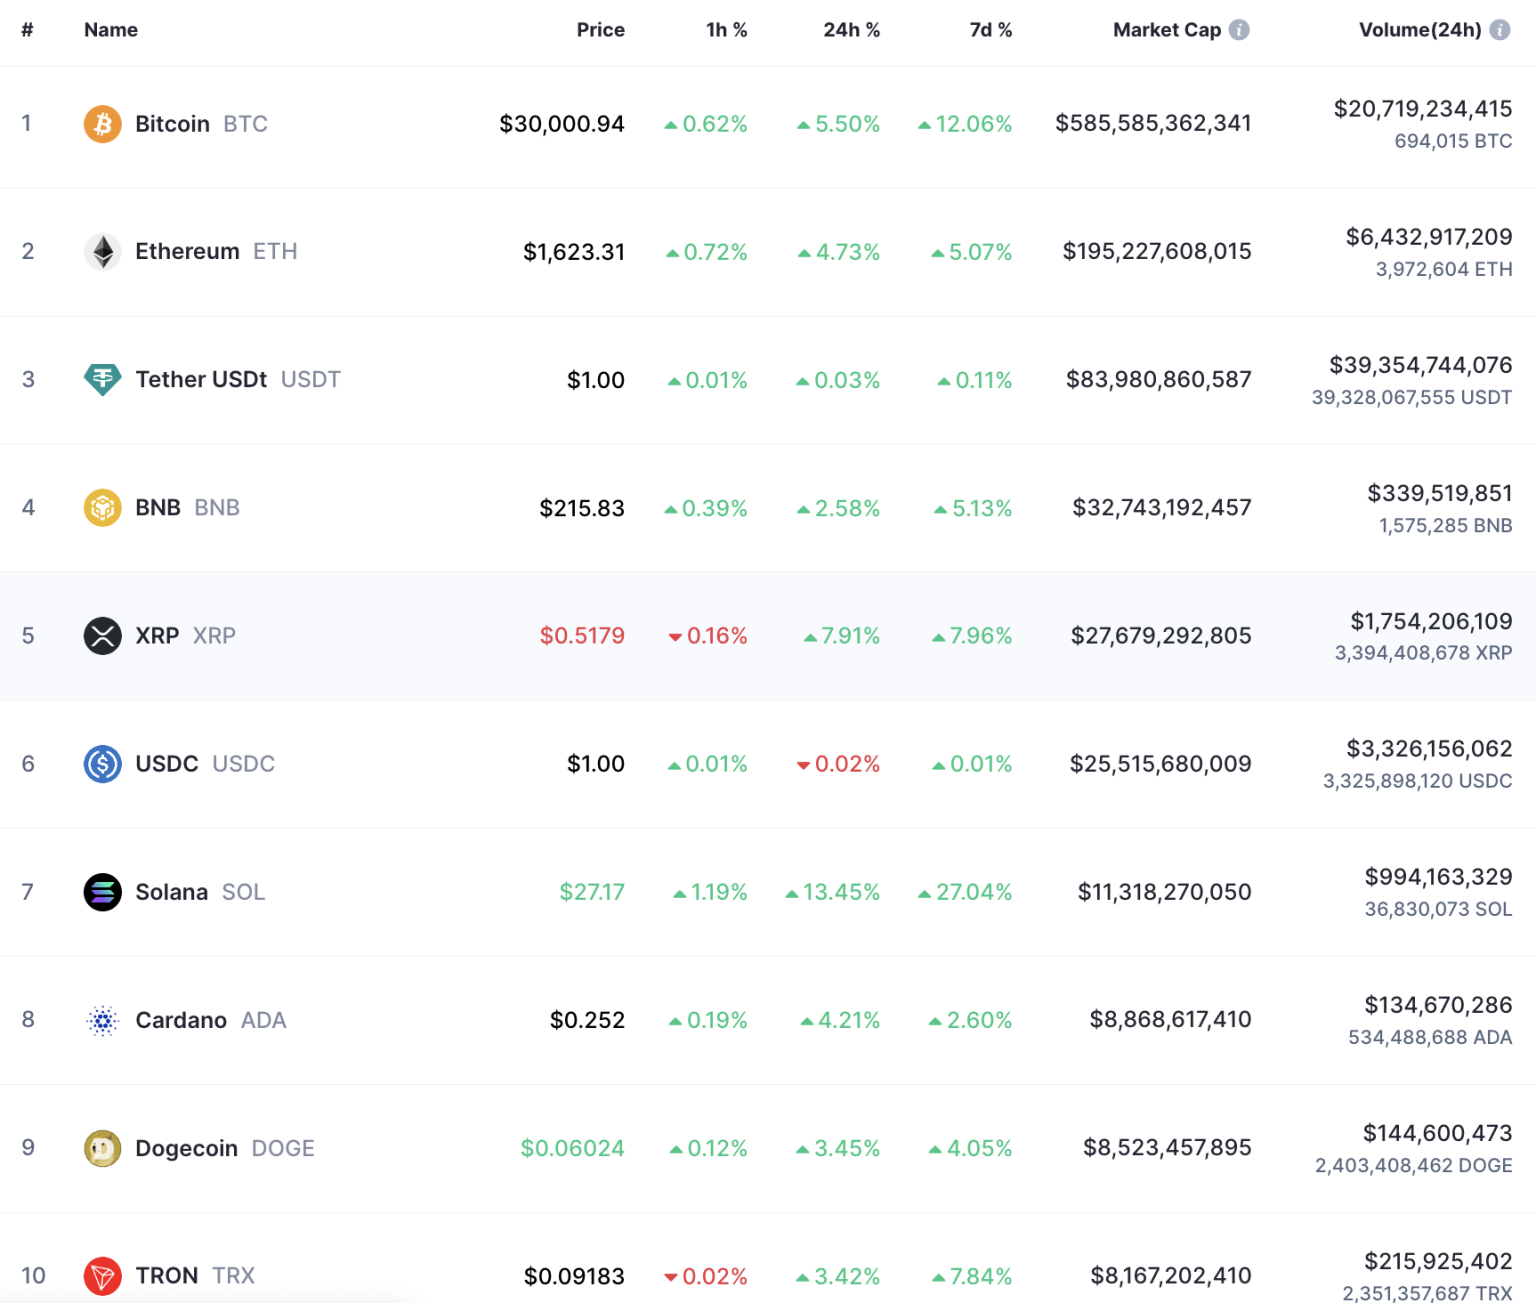Open the Volume(24h) info tooltip icon
1536x1303 pixels.
point(1499,29)
